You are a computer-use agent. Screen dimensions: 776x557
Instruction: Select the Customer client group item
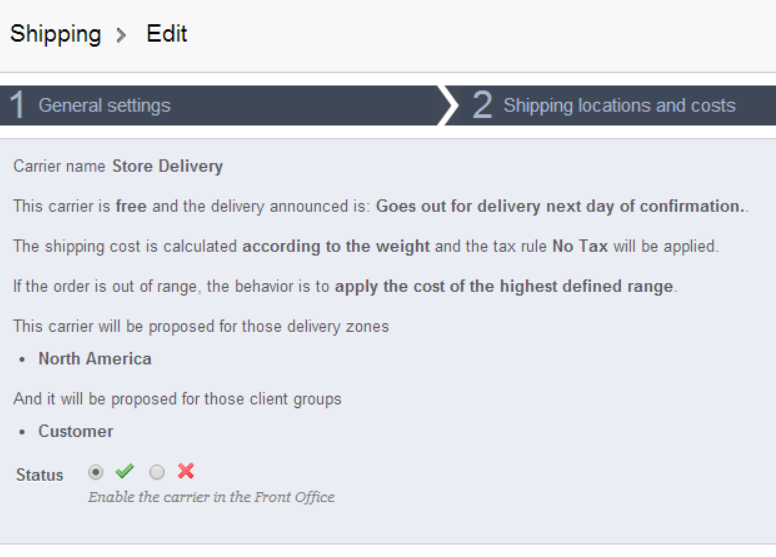[76, 431]
